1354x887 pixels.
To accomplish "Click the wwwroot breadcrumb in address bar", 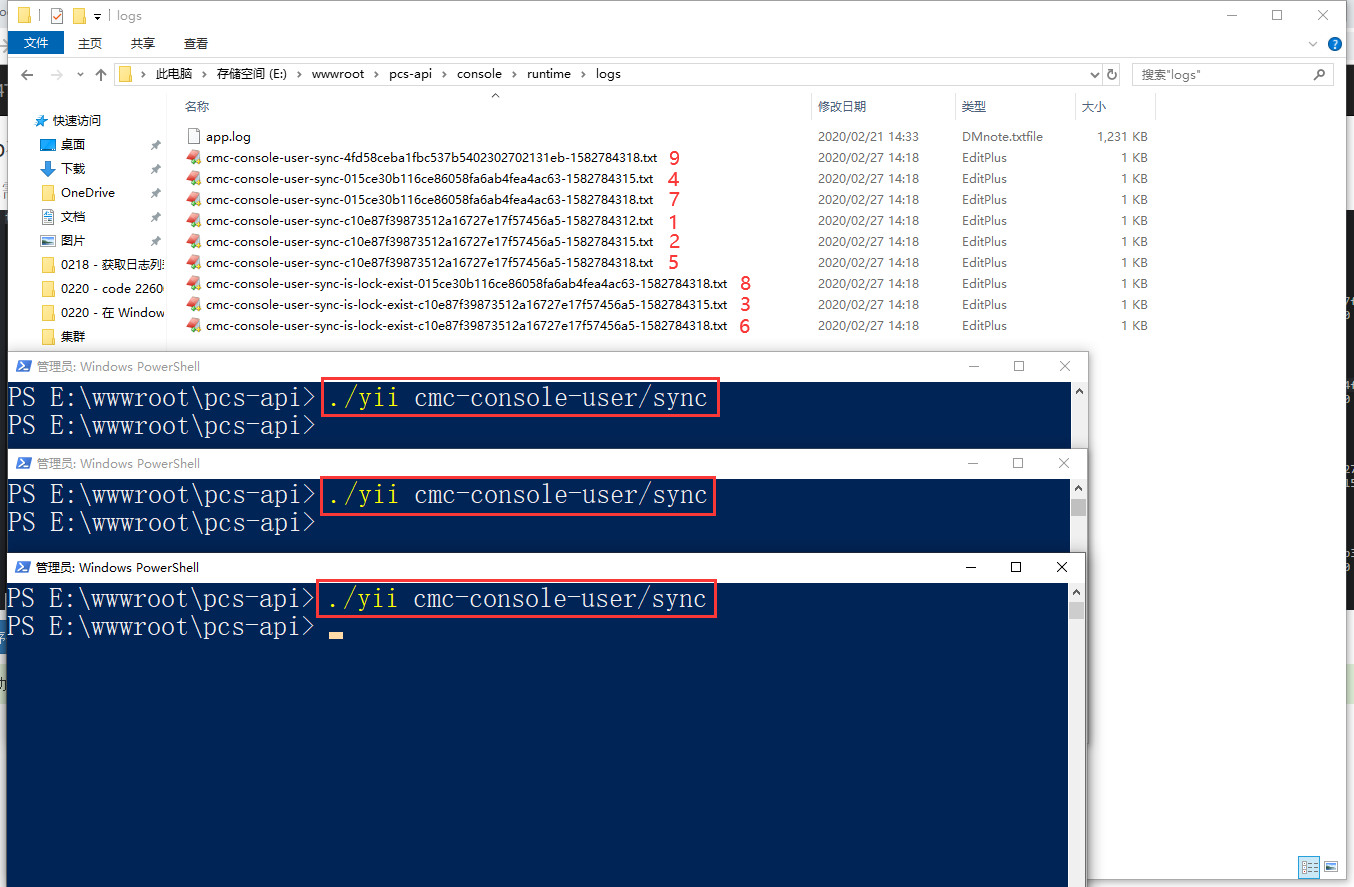I will point(339,74).
